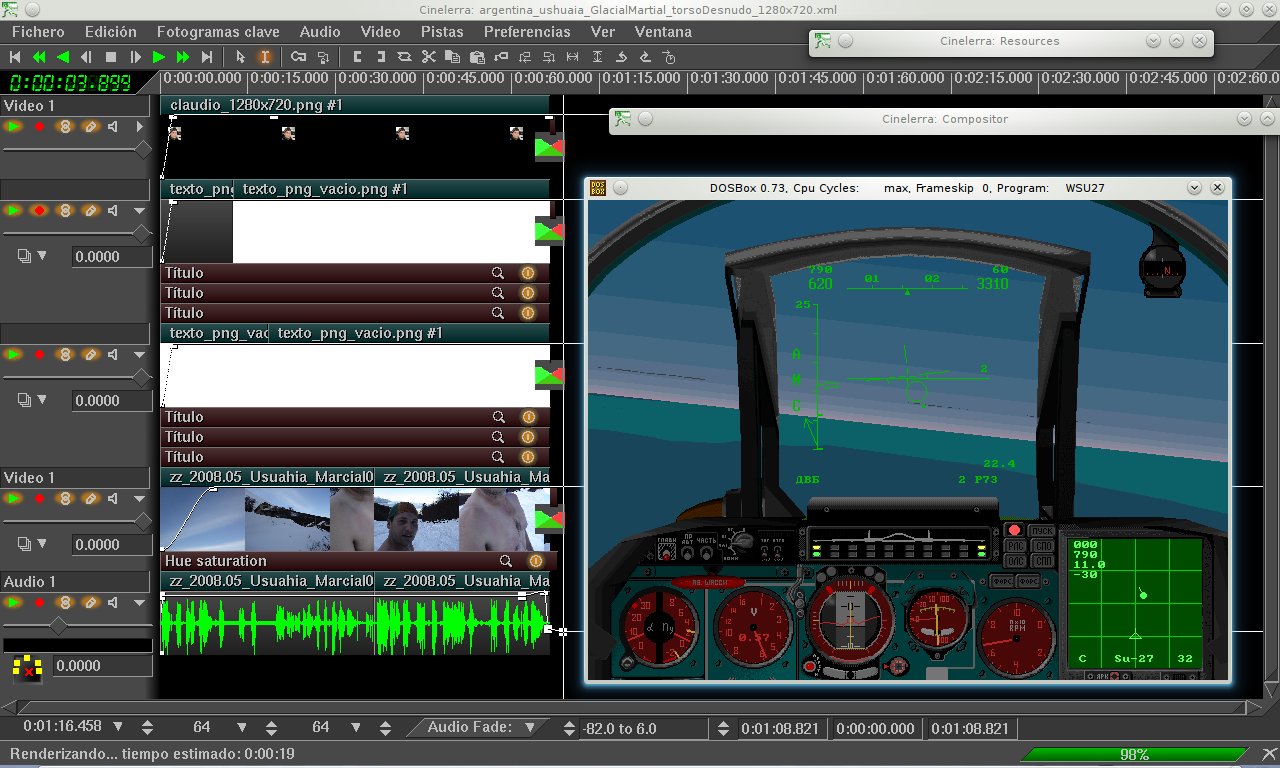Click the Audio 1 pan or balance slider
The width and height of the screenshot is (1280, 768).
[77, 626]
